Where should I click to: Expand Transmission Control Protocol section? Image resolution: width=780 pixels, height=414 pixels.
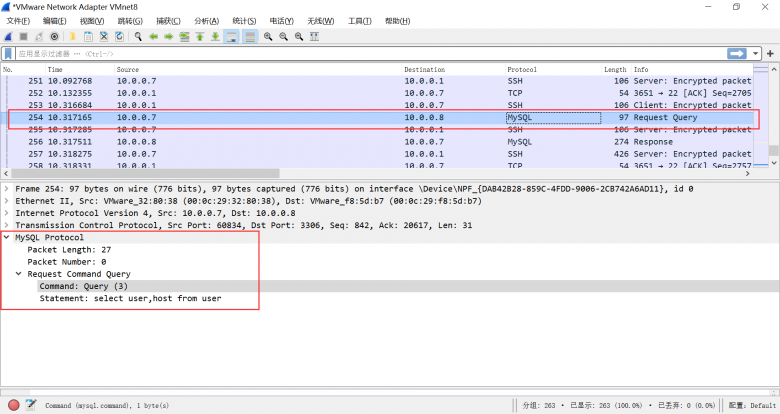click(x=6, y=225)
